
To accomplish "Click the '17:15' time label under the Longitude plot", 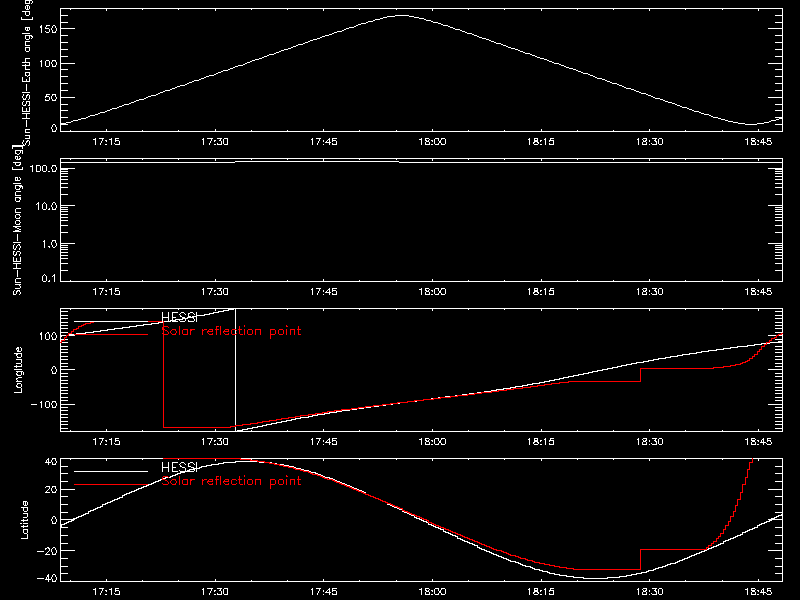I will [x=106, y=441].
